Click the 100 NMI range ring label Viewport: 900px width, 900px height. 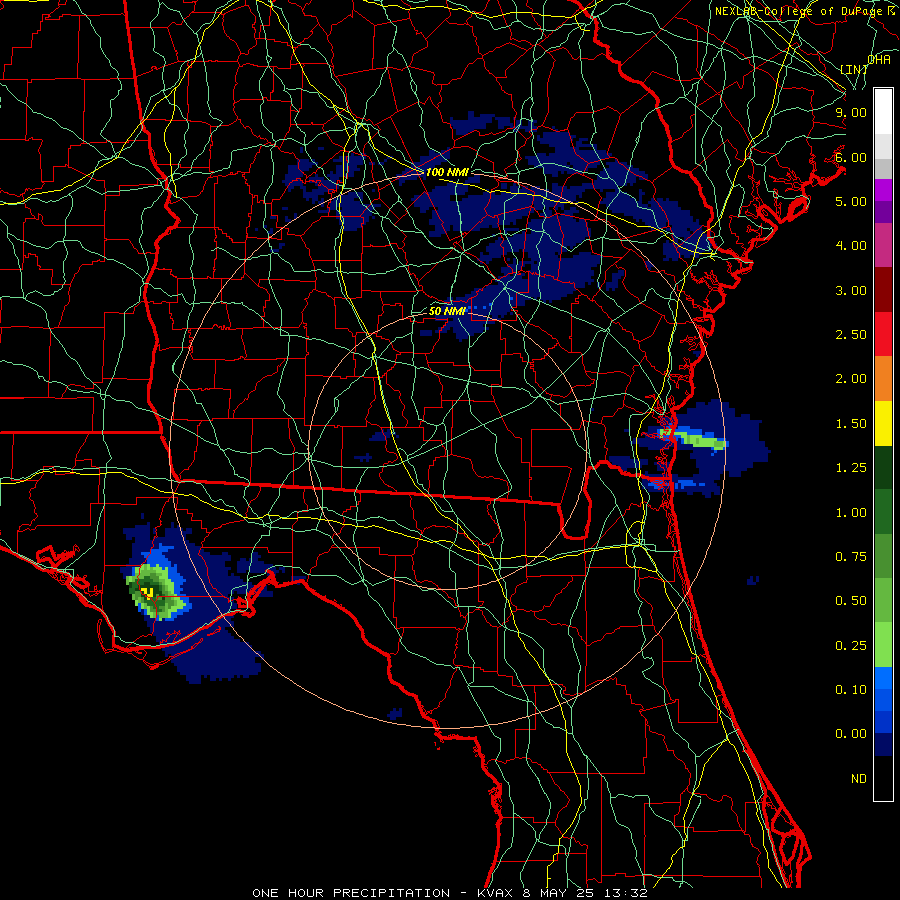[447, 172]
